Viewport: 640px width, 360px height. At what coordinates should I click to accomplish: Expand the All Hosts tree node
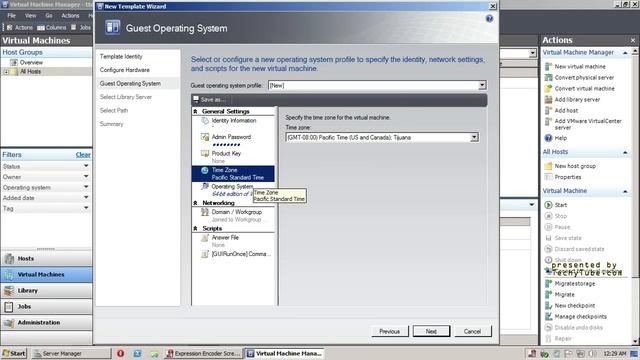(x=6, y=72)
